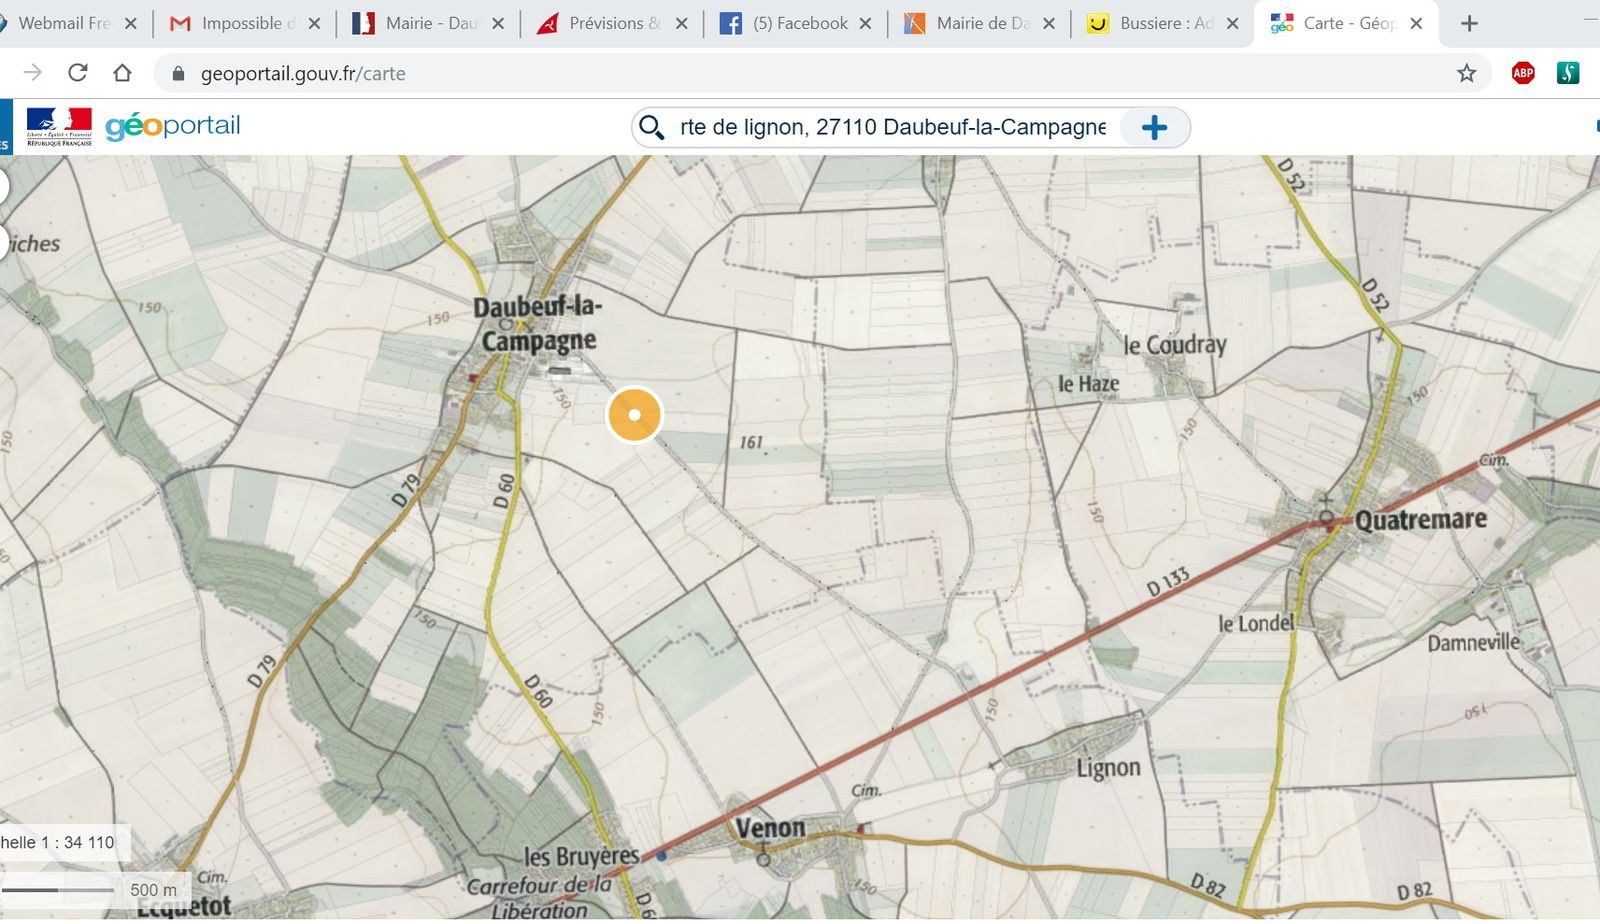Click the le Haze label

[1089, 384]
